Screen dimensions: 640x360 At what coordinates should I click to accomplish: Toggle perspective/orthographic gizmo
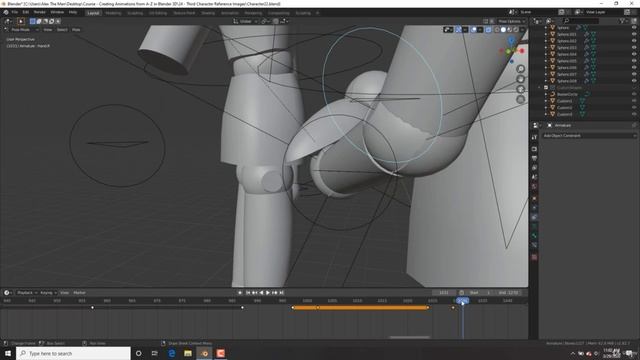(x=520, y=99)
